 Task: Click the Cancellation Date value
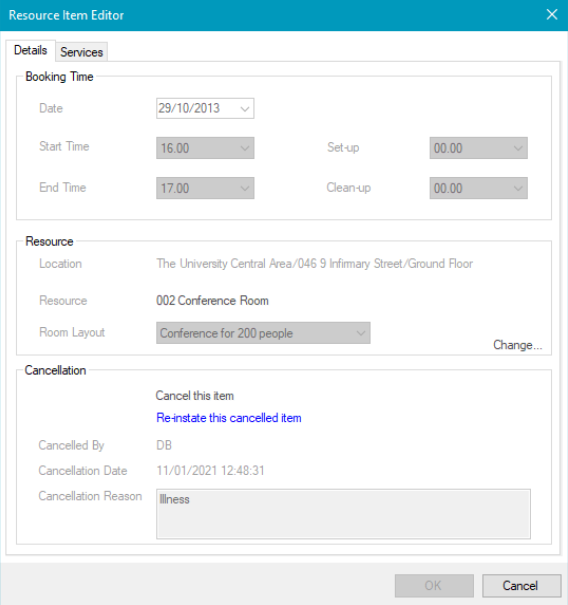point(210,471)
